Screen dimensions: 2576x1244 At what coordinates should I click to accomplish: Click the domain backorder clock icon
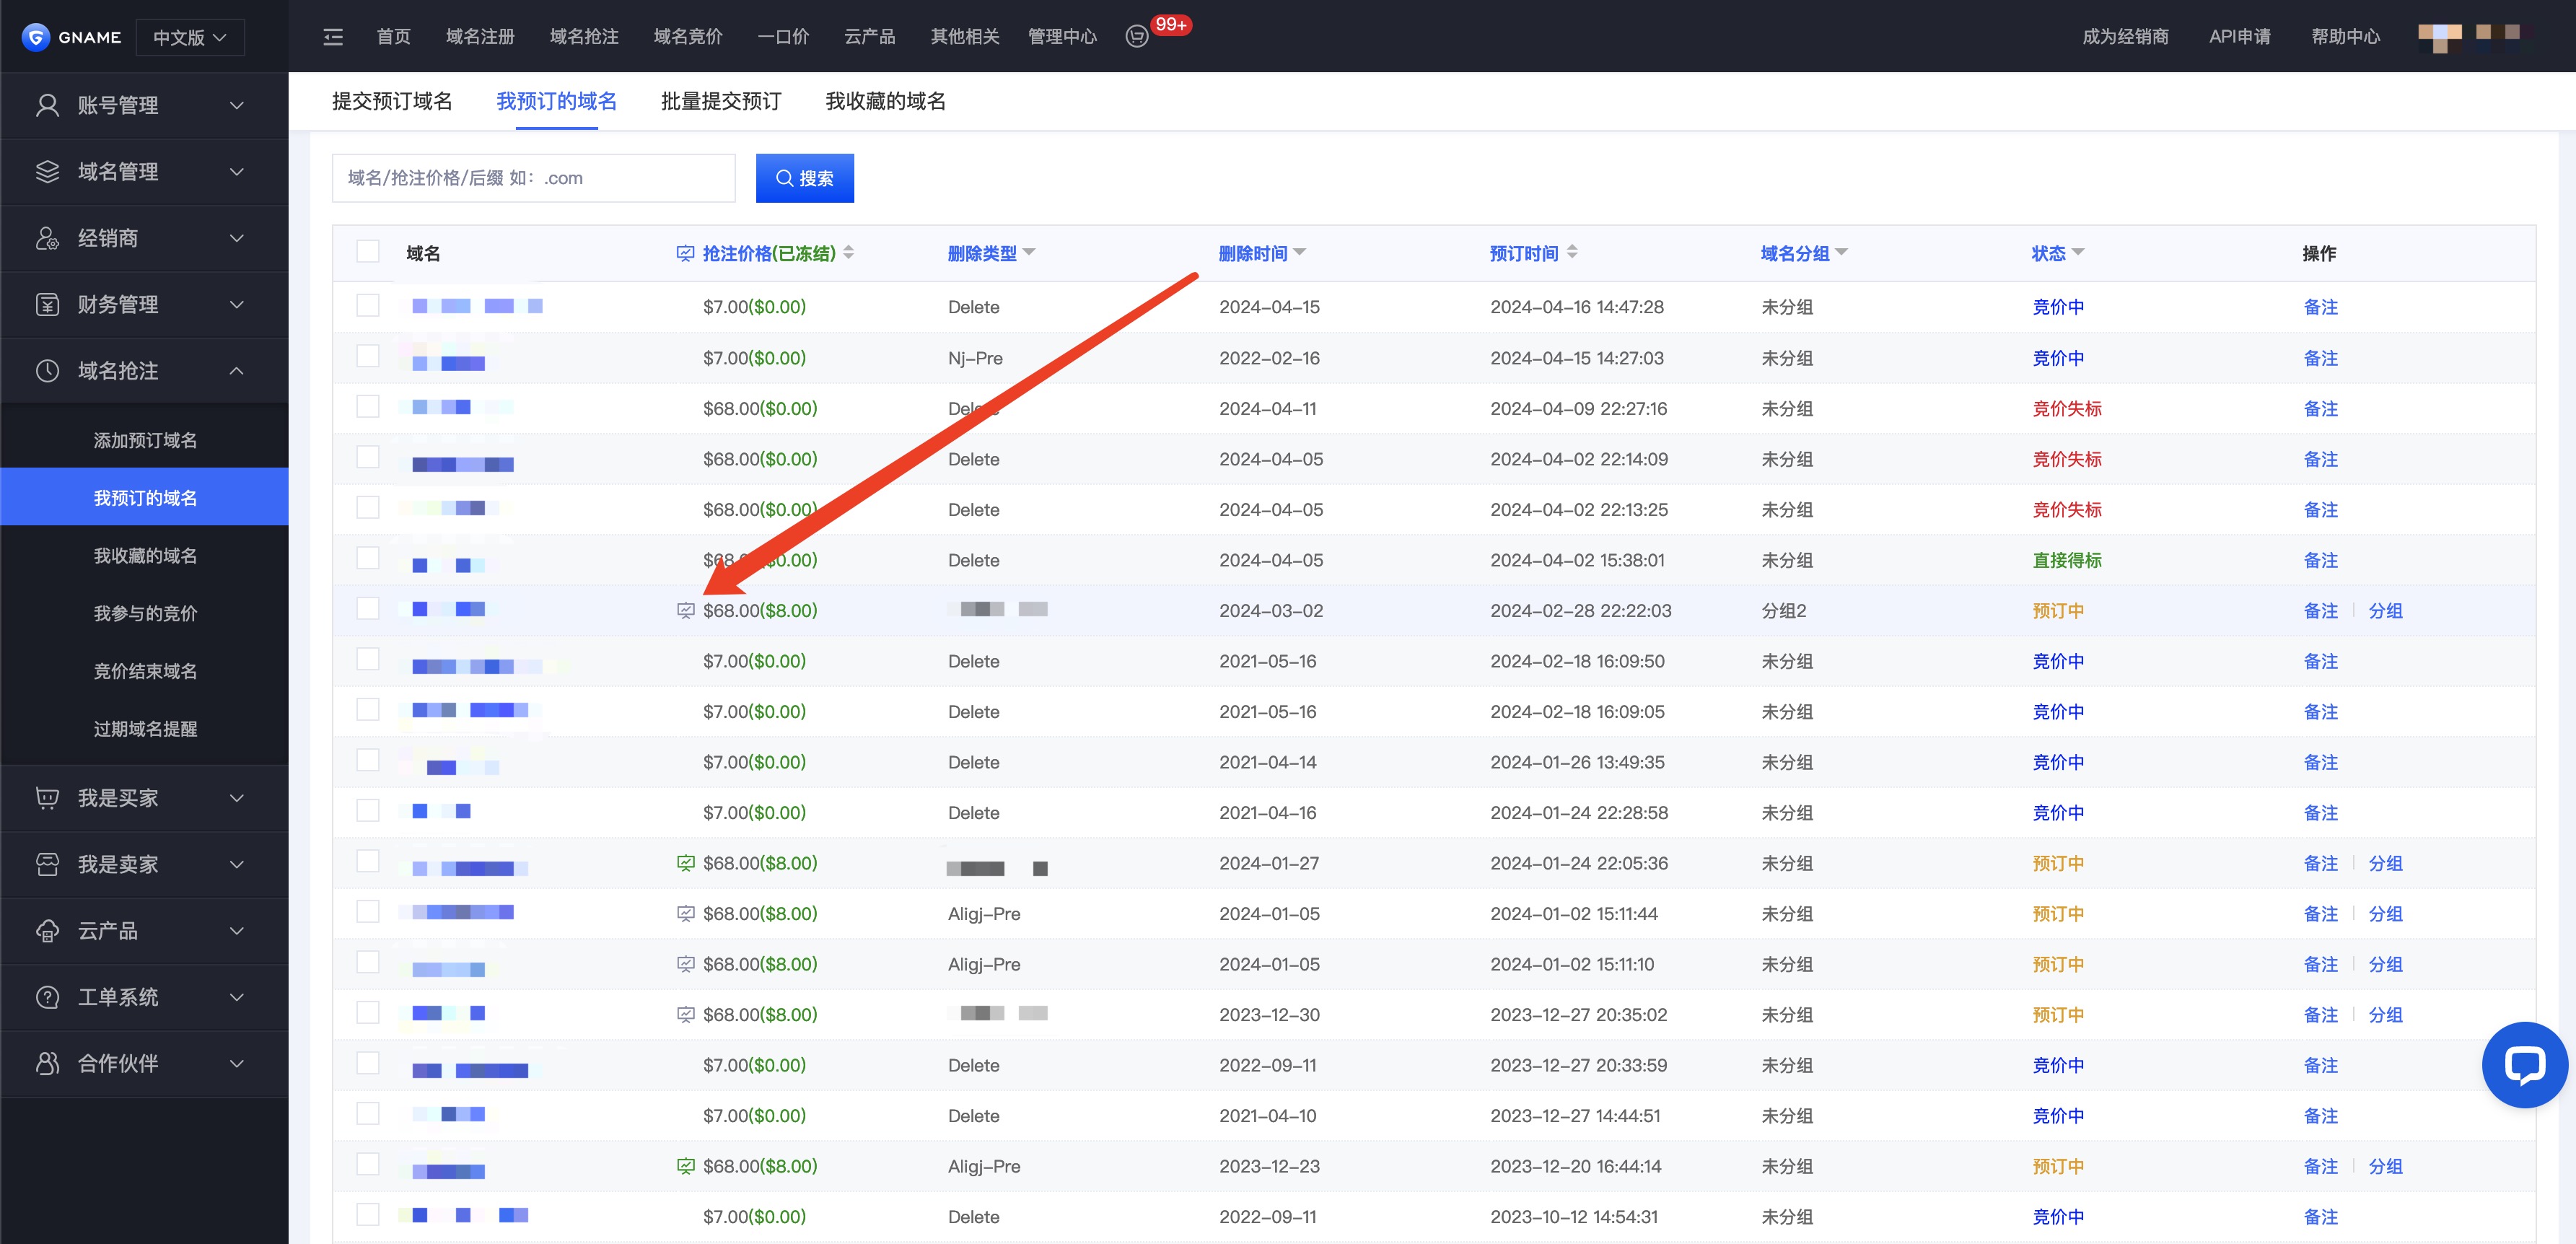point(47,371)
